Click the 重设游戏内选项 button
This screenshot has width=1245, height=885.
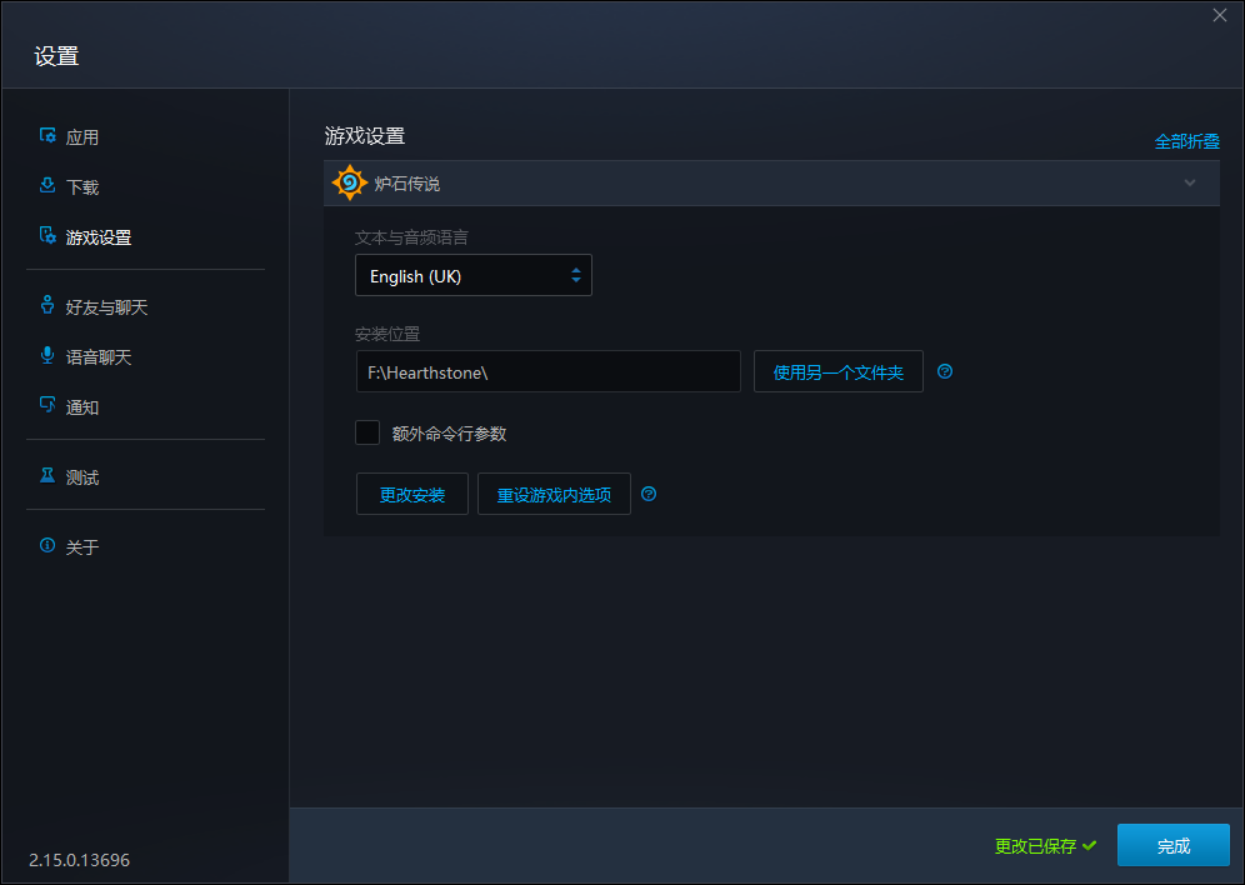click(554, 494)
